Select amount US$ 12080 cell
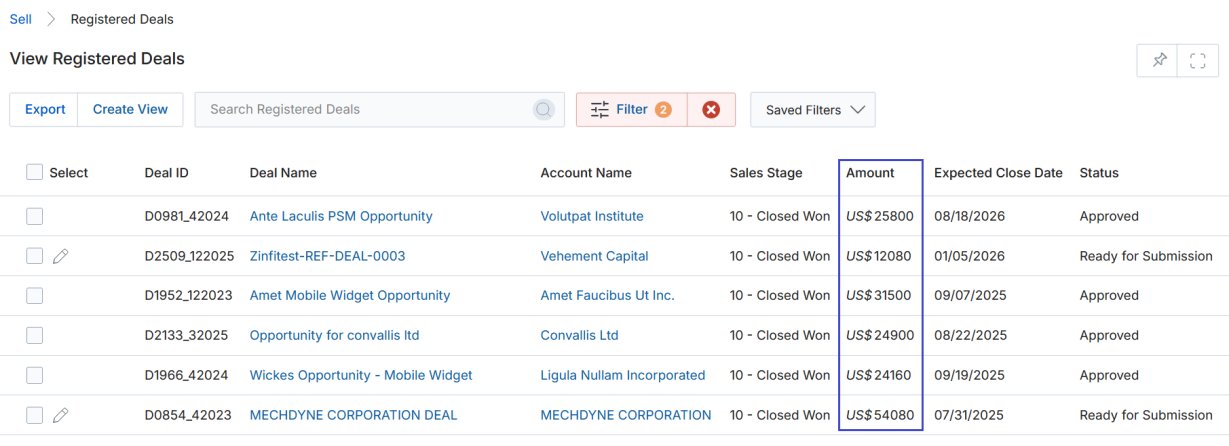Viewport: 1229px width, 446px height. coord(879,256)
